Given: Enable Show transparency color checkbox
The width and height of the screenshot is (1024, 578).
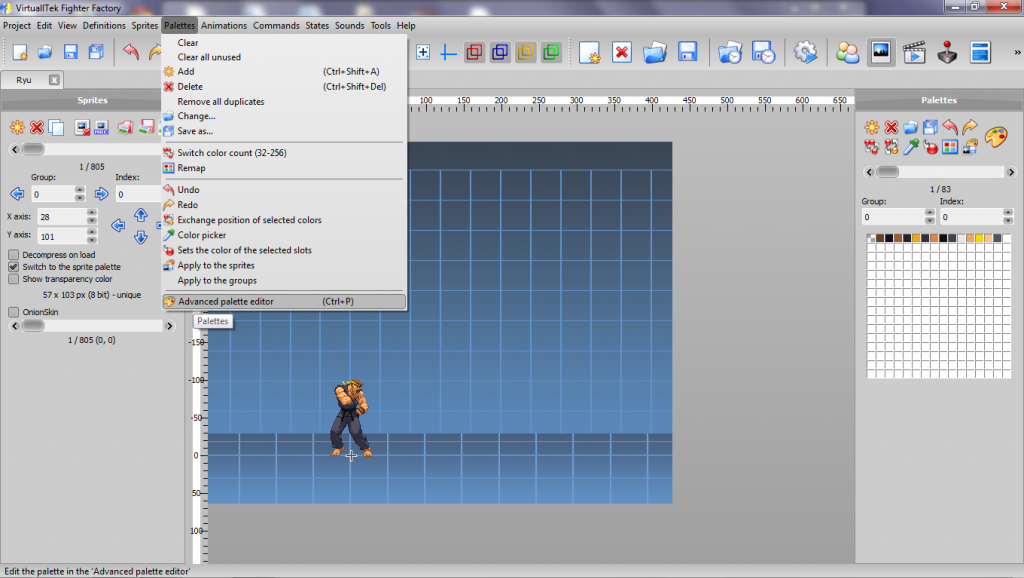Looking at the screenshot, I should (x=14, y=279).
